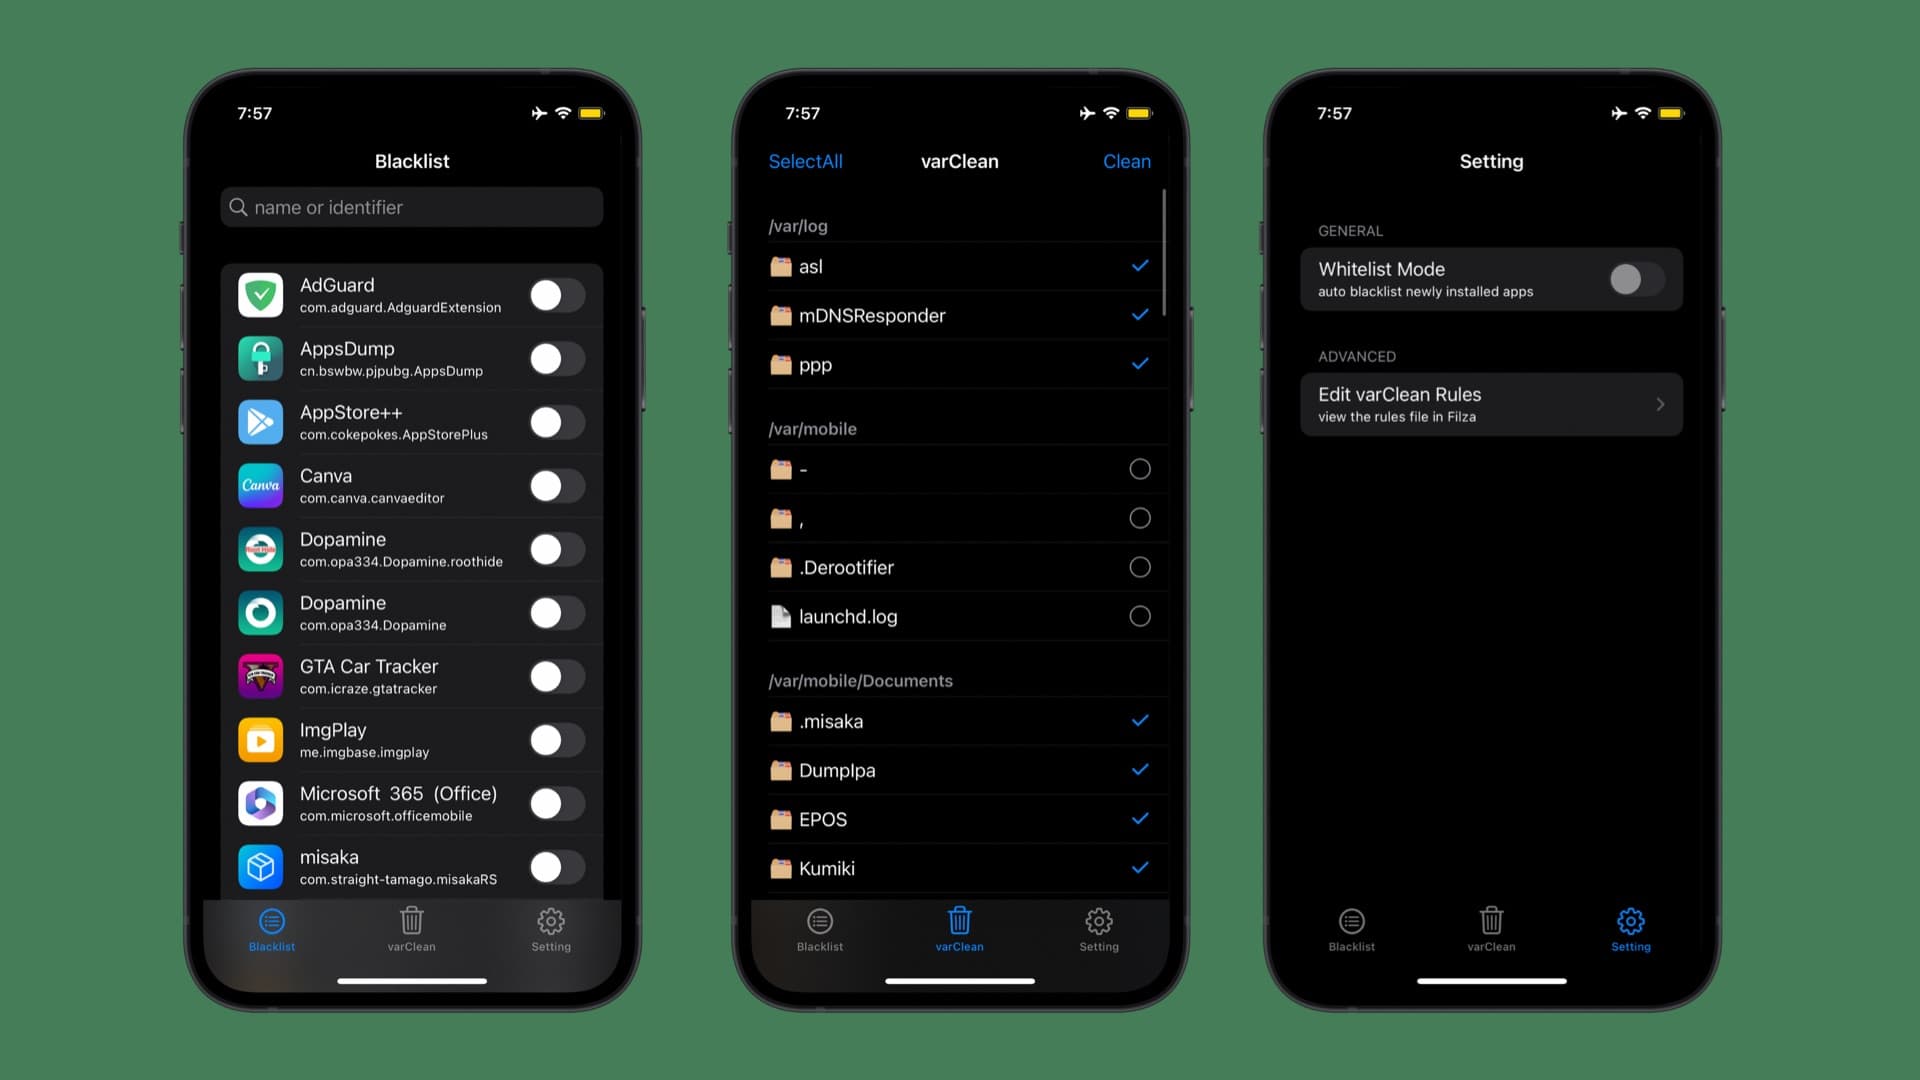
Task: Toggle AdGuard blacklist entry off
Action: 555,294
